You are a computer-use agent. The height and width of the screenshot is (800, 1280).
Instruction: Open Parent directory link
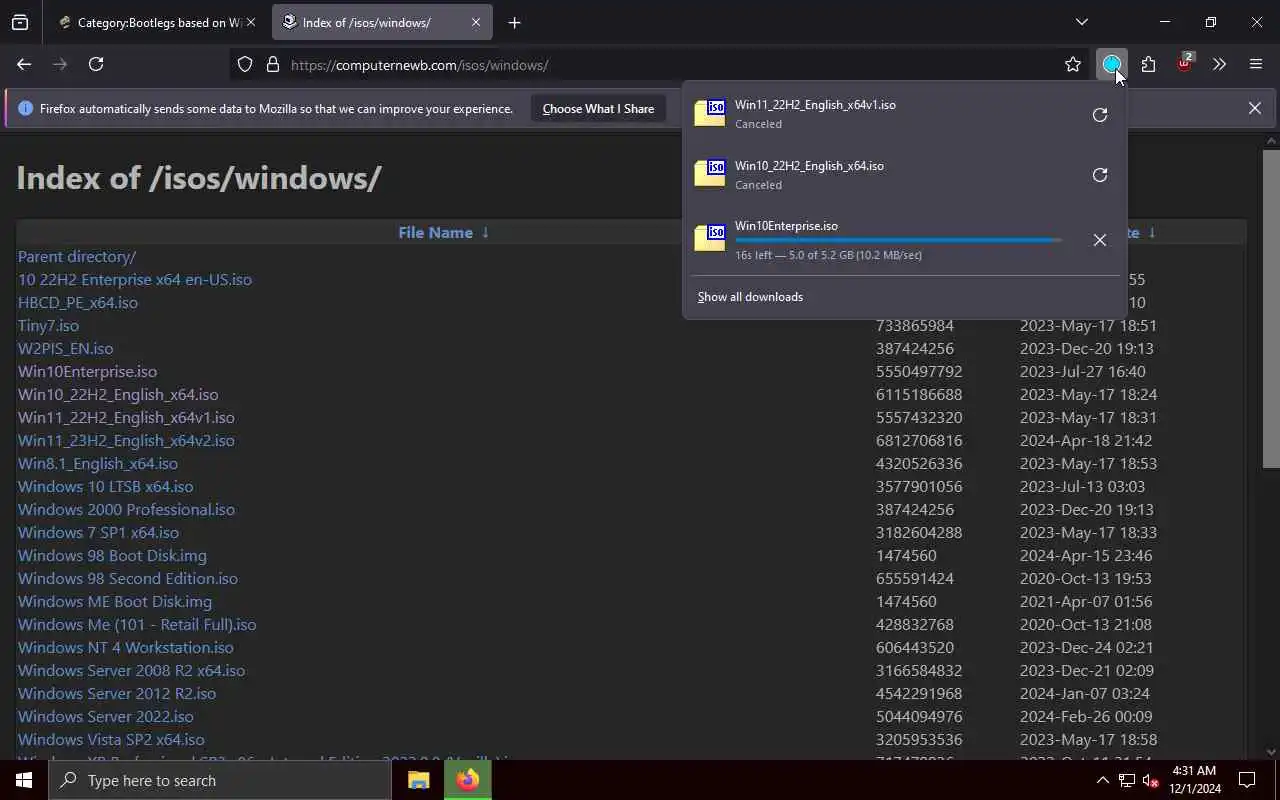pos(77,256)
